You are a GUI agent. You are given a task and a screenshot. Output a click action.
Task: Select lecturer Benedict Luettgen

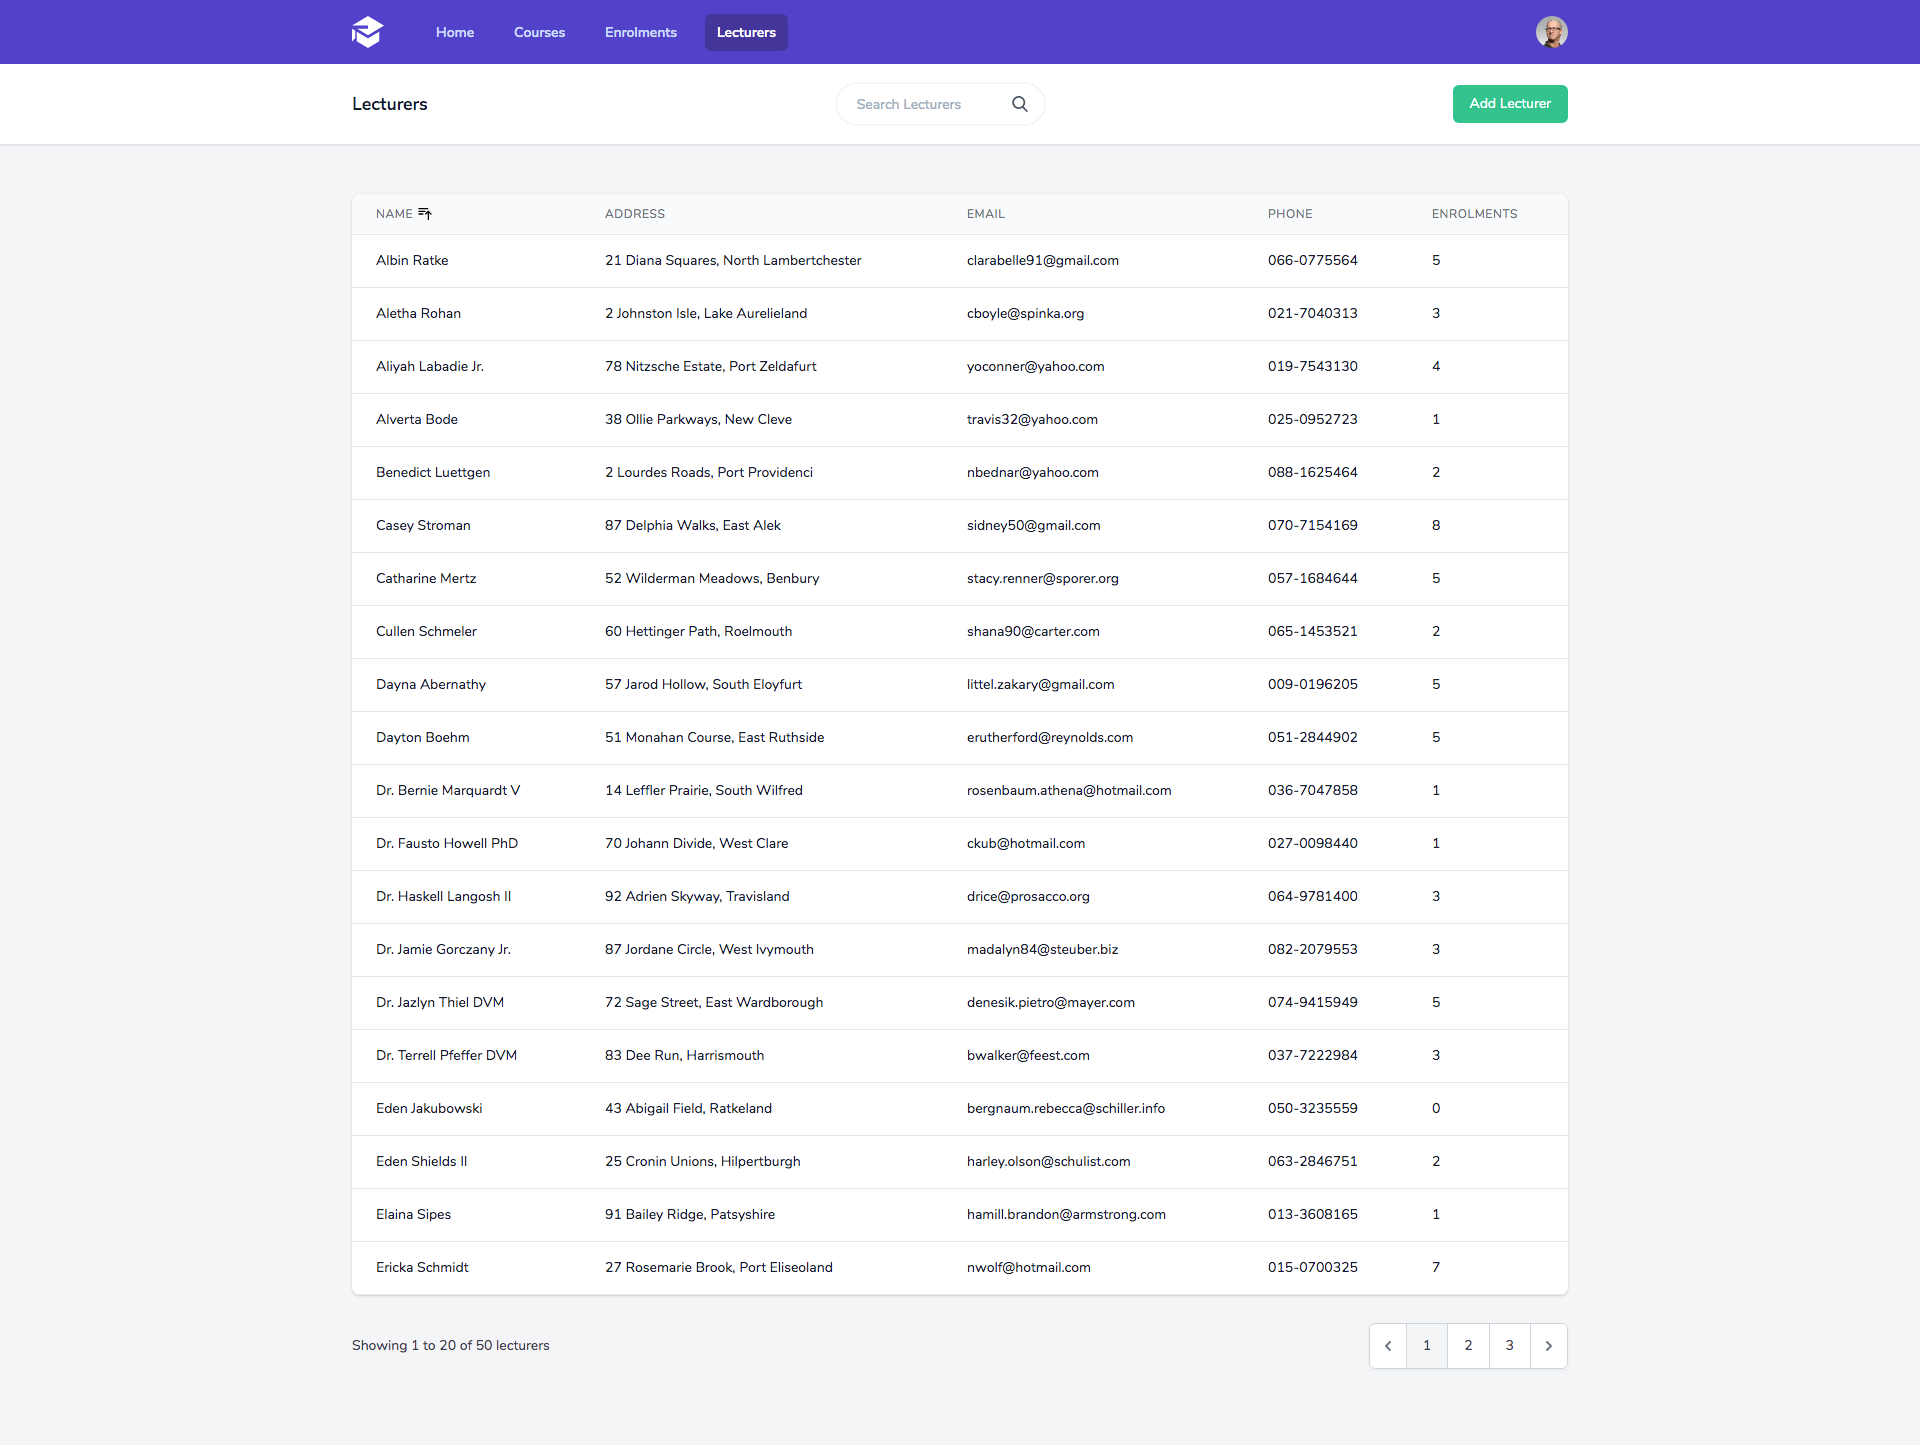click(433, 473)
